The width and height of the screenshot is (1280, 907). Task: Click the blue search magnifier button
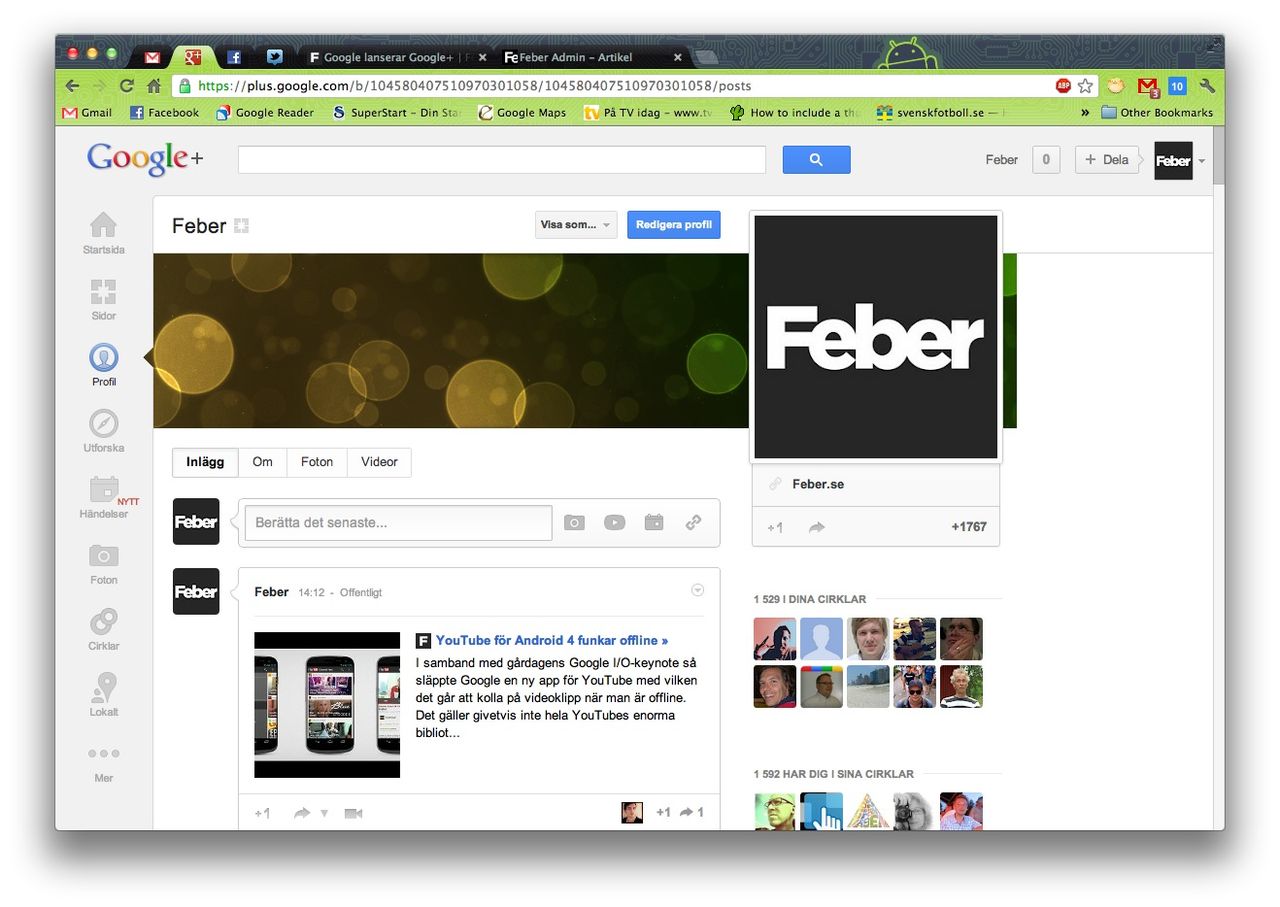coord(816,160)
